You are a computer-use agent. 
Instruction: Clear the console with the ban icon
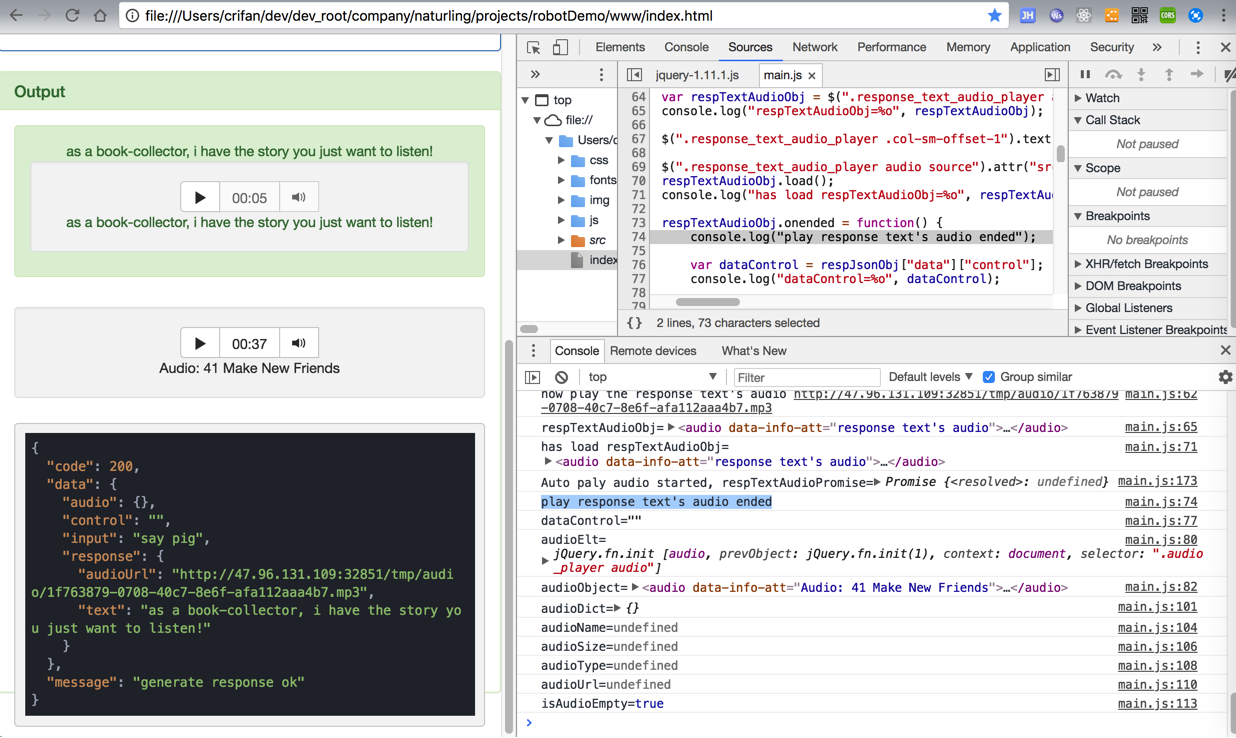(561, 377)
